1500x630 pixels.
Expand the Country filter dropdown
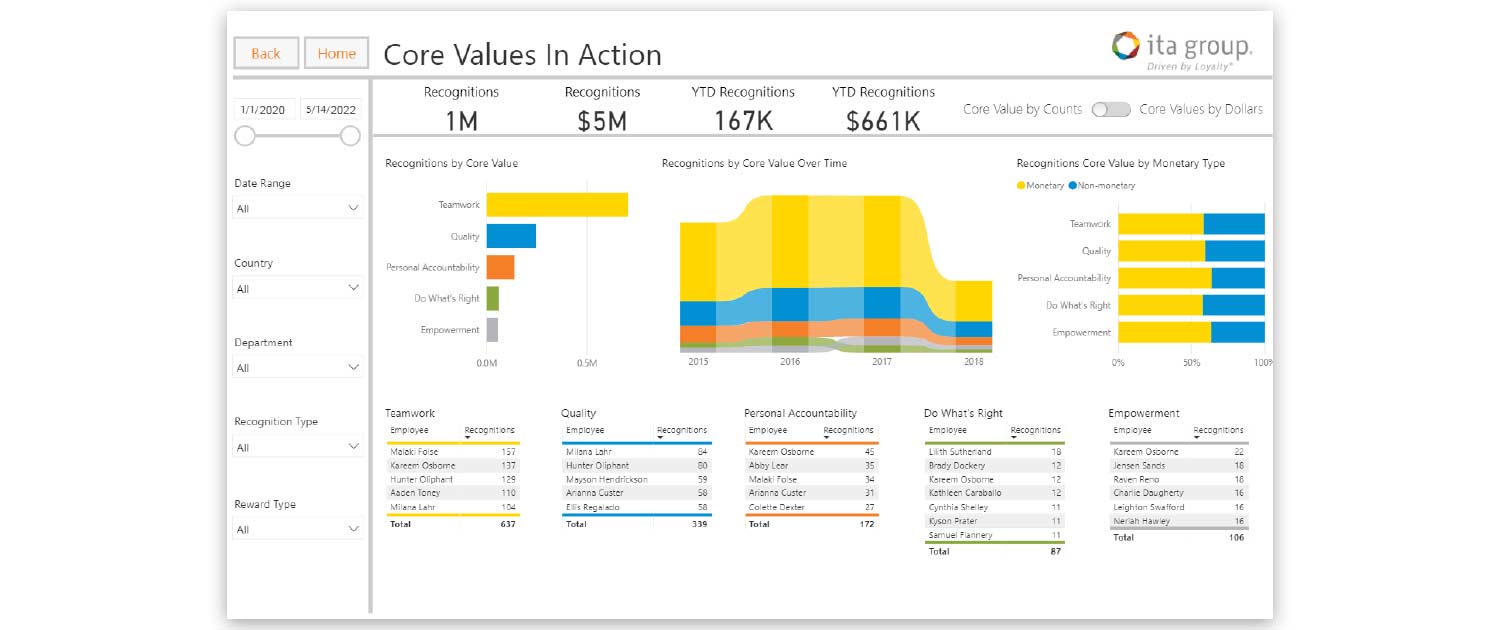tap(296, 288)
